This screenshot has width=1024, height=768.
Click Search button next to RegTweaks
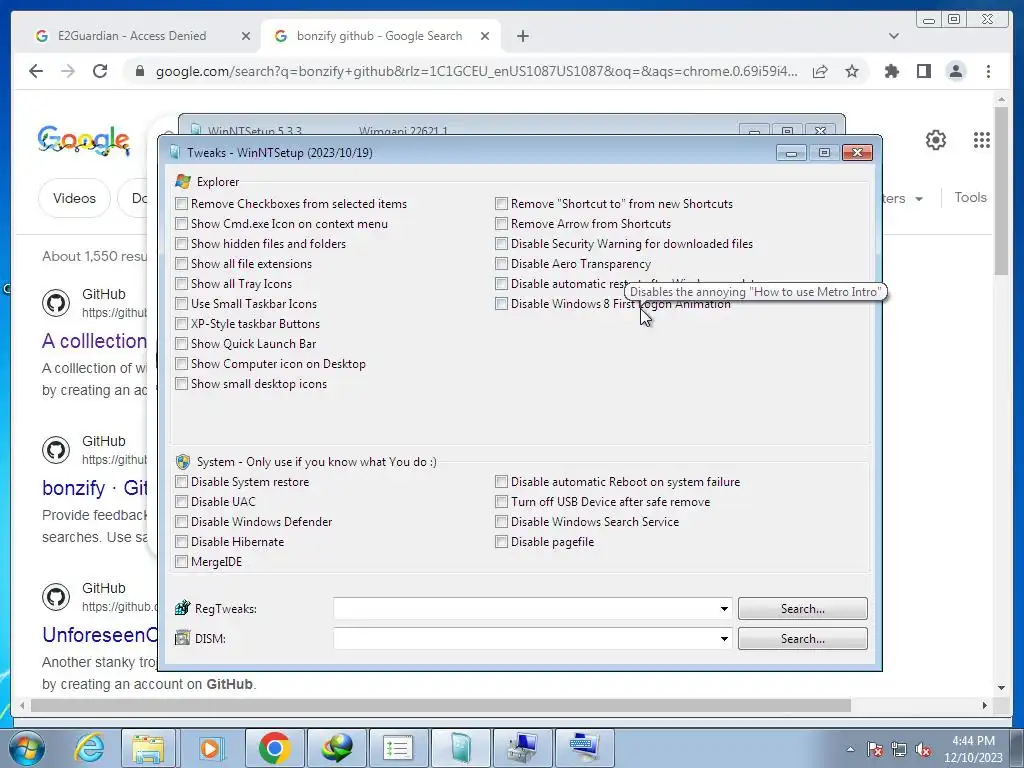(x=803, y=609)
